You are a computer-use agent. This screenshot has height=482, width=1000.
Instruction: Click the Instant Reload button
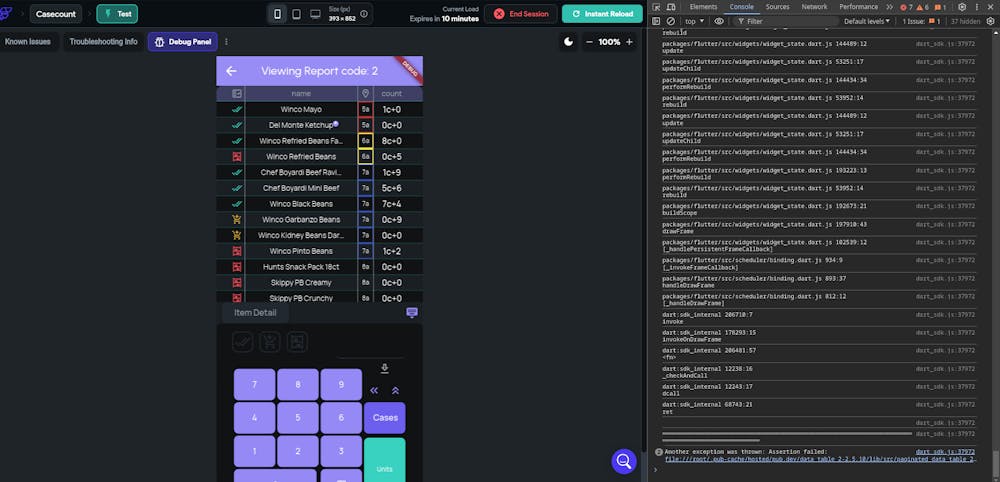pos(602,14)
